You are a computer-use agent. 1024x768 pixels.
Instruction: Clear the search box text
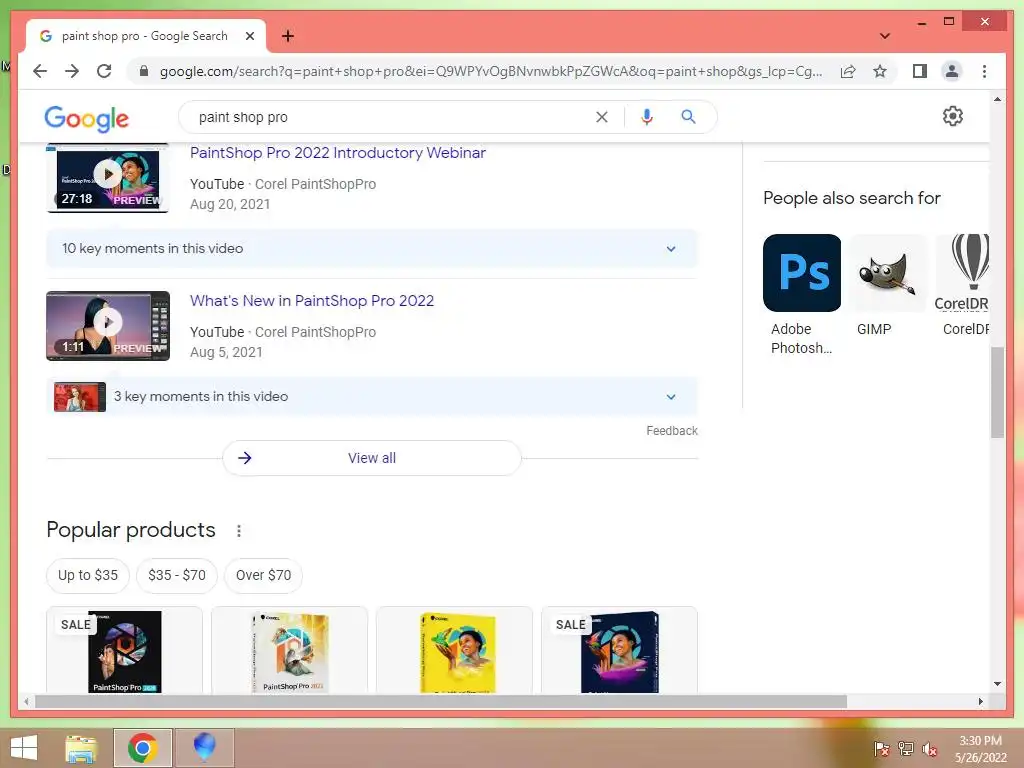601,117
